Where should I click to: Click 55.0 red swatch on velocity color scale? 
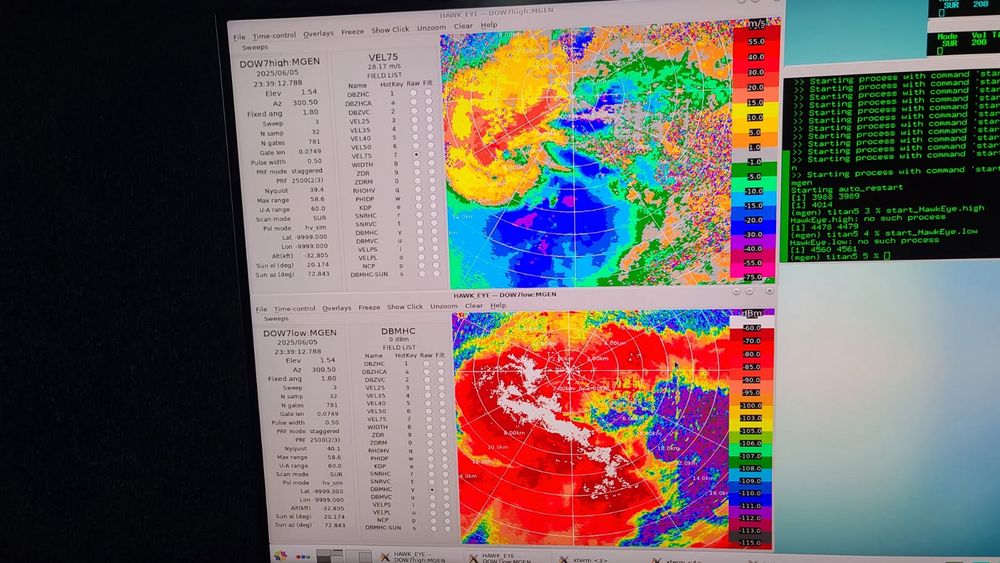click(756, 41)
